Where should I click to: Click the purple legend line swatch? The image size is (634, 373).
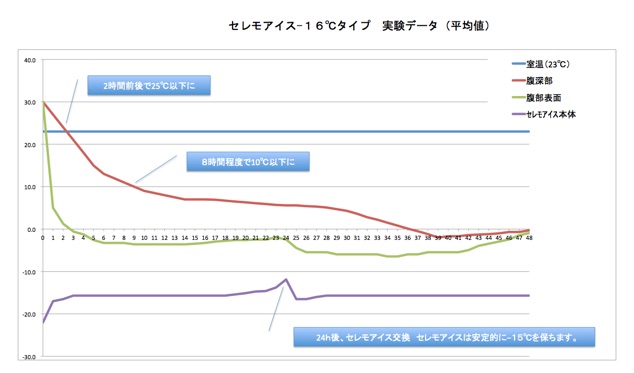click(x=518, y=114)
